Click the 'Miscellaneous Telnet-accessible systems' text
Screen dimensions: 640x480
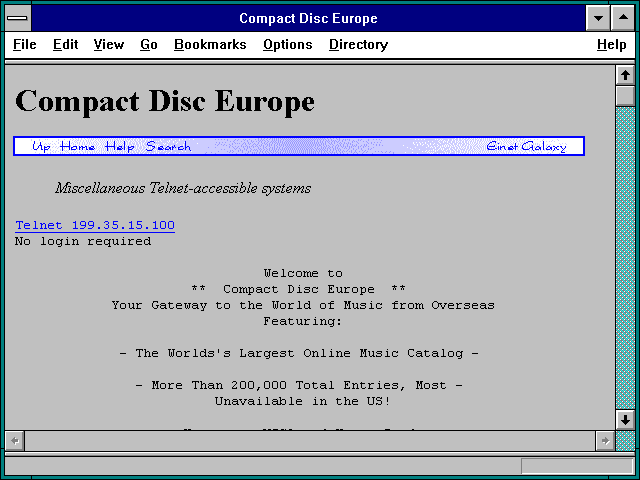pyautogui.click(x=183, y=188)
